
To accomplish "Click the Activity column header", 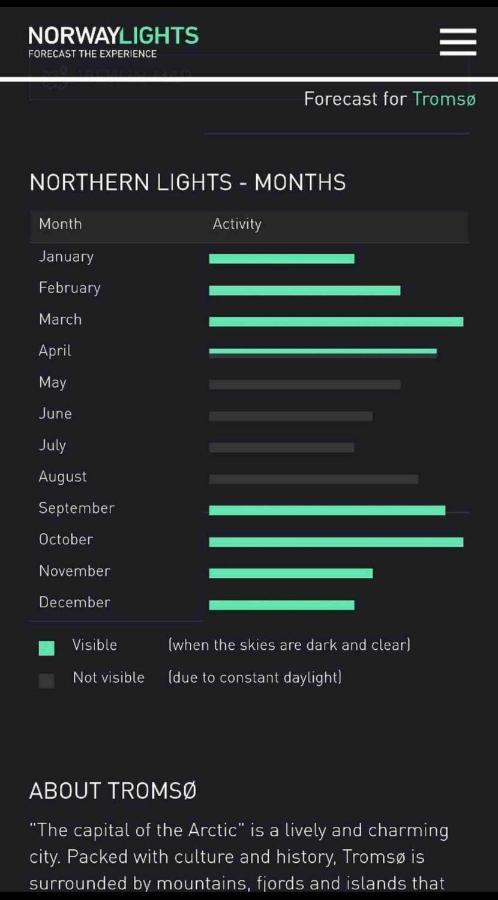I will coord(237,224).
